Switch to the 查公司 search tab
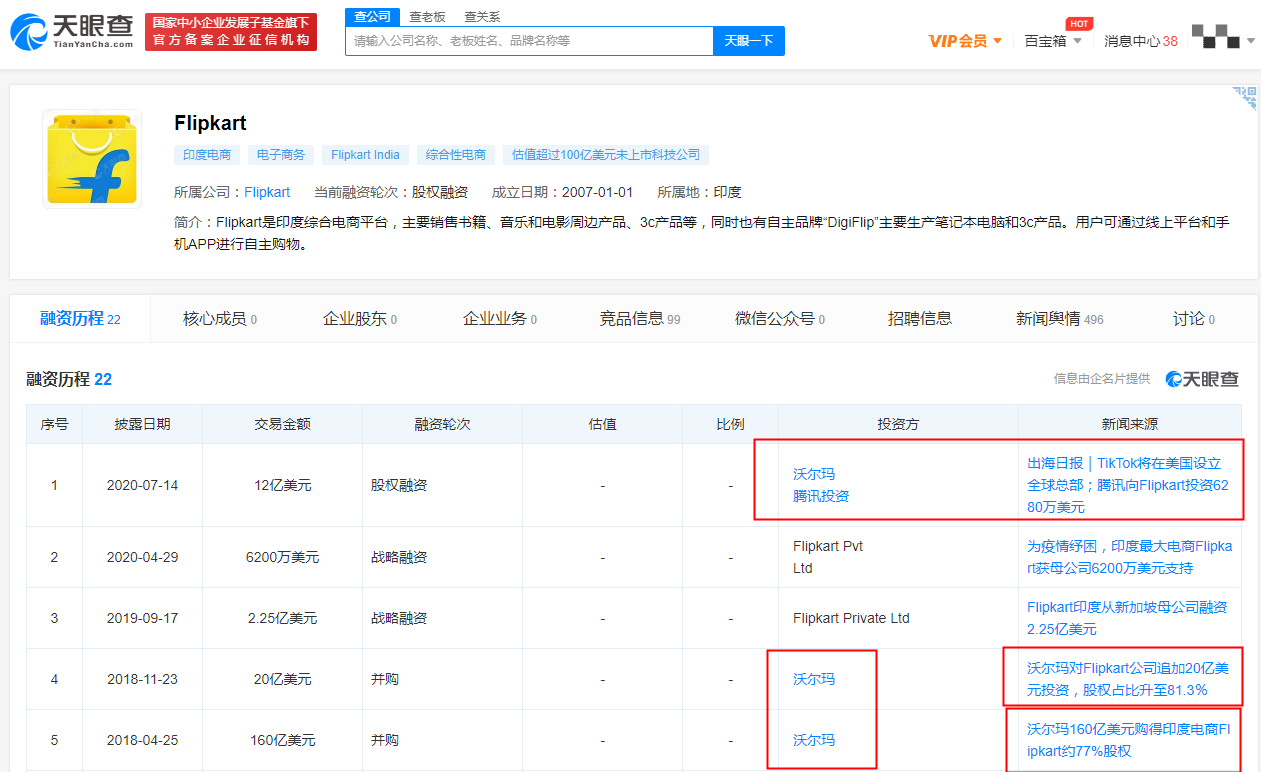Image resolution: width=1261 pixels, height=772 pixels. 373,17
